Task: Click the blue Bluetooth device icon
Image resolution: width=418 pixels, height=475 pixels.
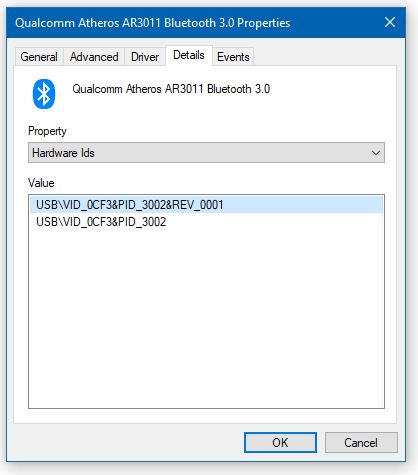Action: pos(44,94)
